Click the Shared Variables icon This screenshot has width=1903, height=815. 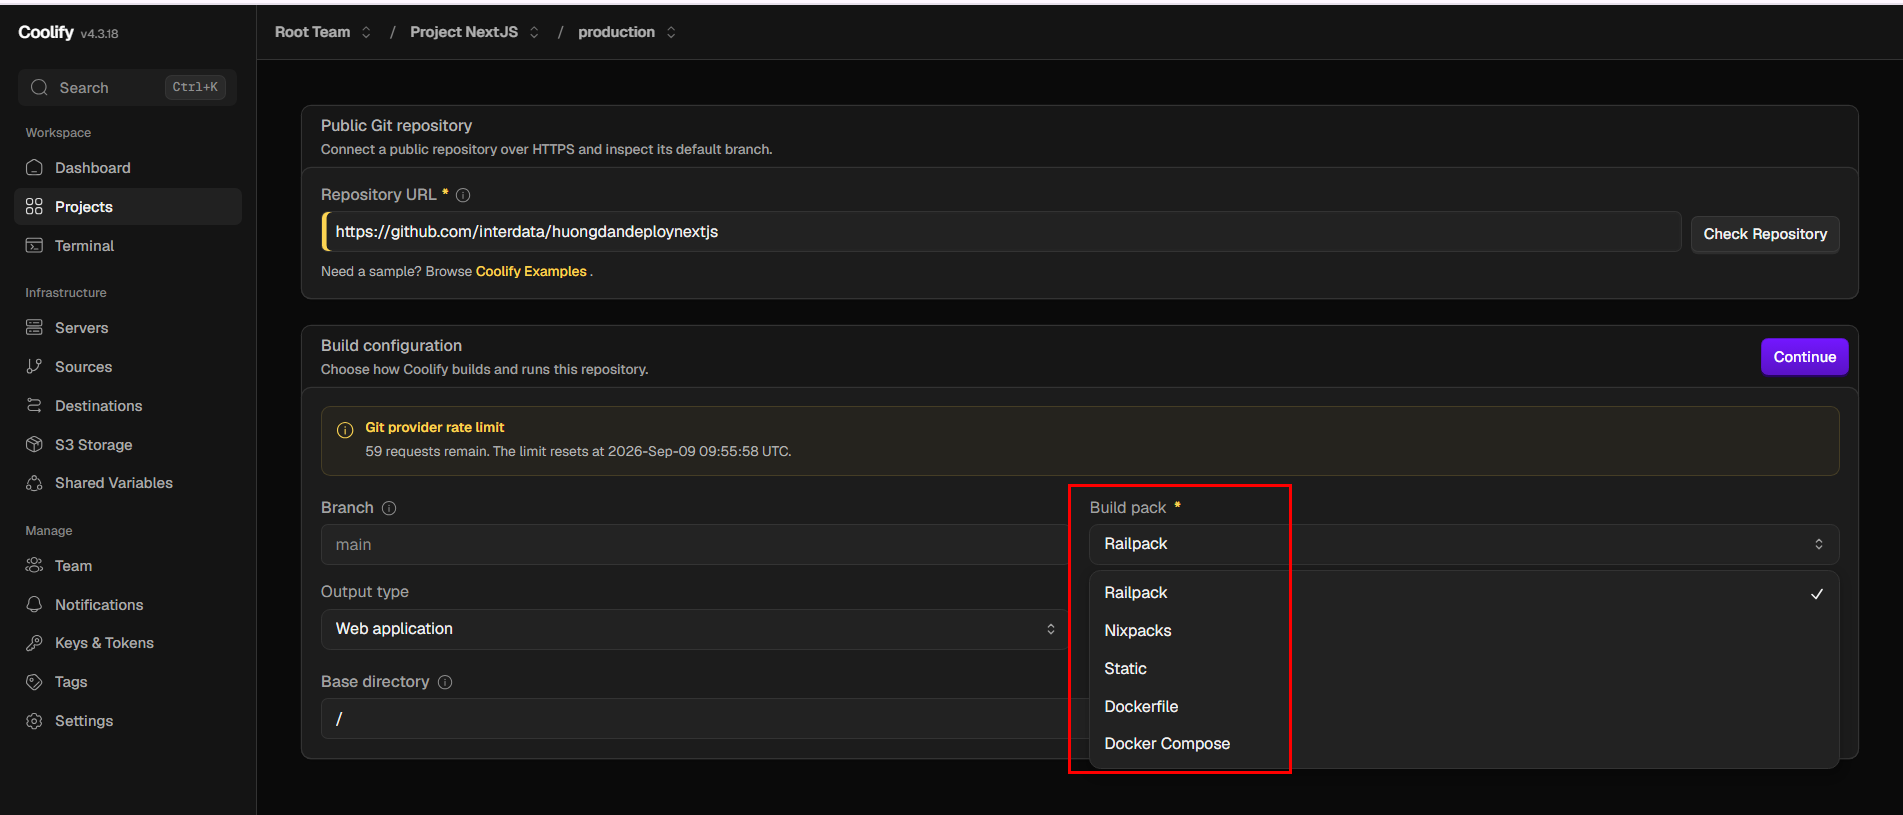34,483
